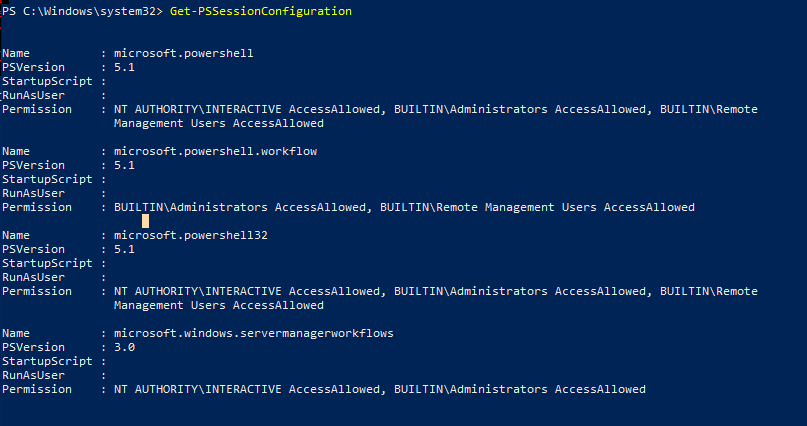Click the microsoft.windows.servermanagerworkflows name value
The width and height of the screenshot is (807, 426).
pos(254,333)
